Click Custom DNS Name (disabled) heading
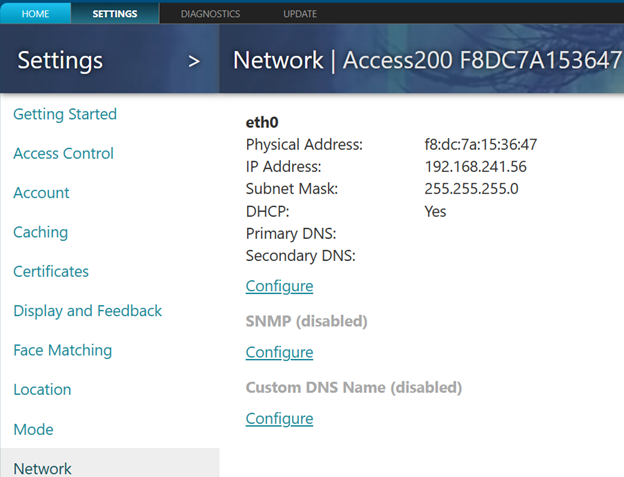The height and width of the screenshot is (477, 624). (x=354, y=387)
